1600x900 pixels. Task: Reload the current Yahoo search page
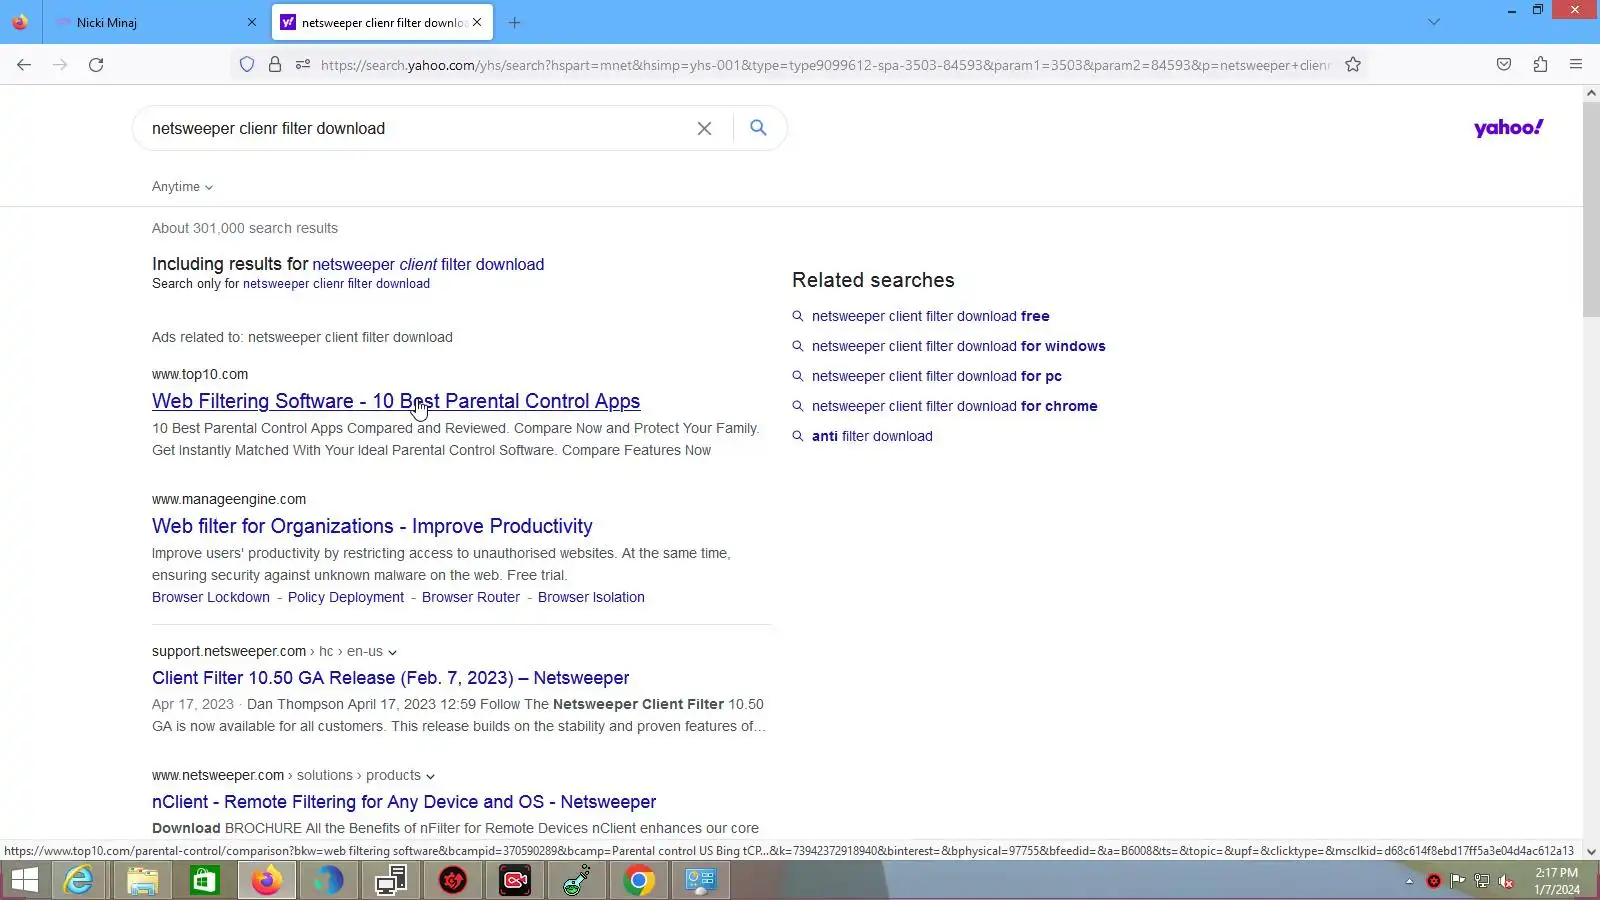coord(96,65)
